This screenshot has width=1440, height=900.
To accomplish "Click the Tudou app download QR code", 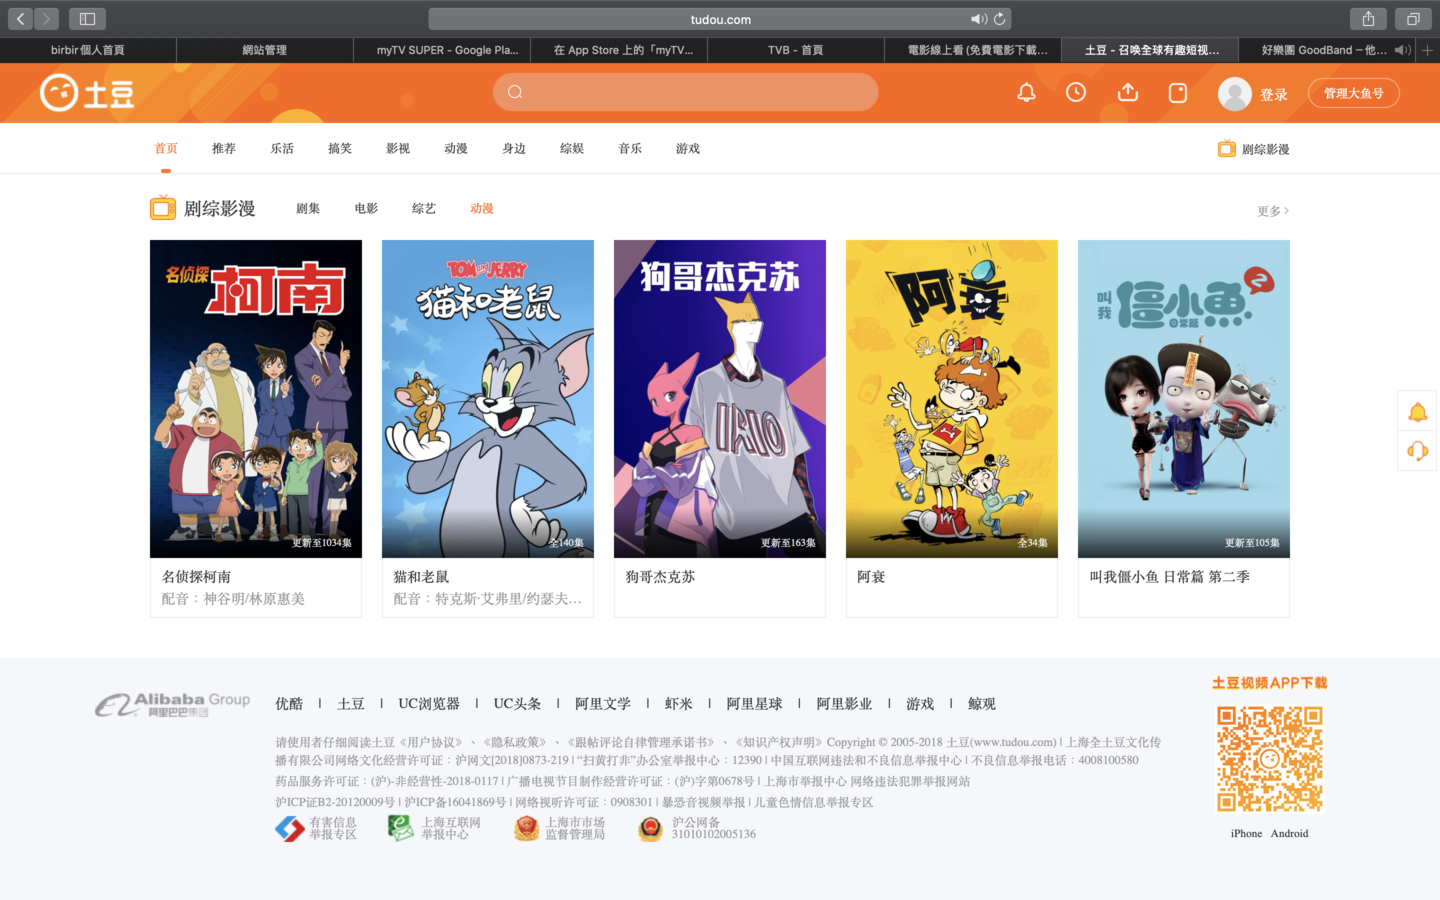I will tap(1270, 759).
